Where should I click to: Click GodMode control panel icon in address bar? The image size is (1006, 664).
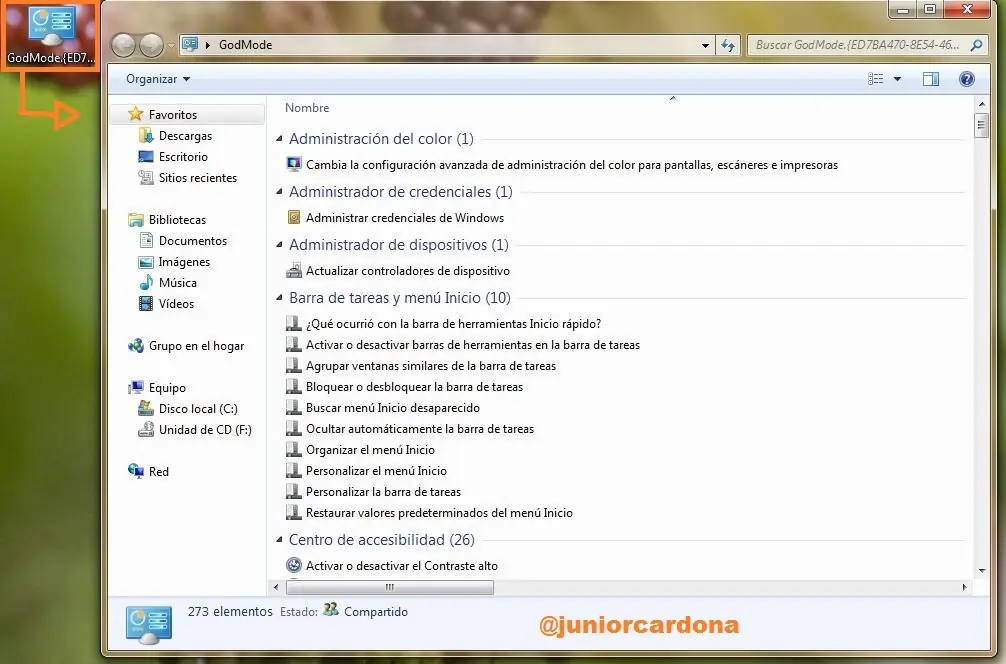point(190,45)
